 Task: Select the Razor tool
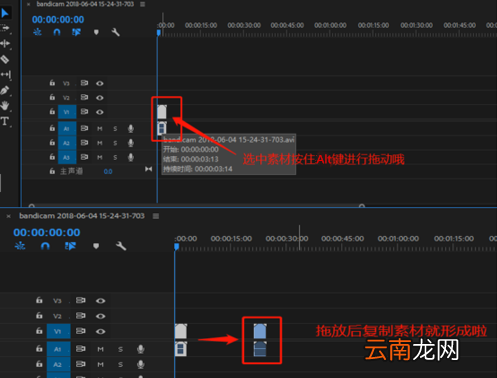pyautogui.click(x=5, y=59)
